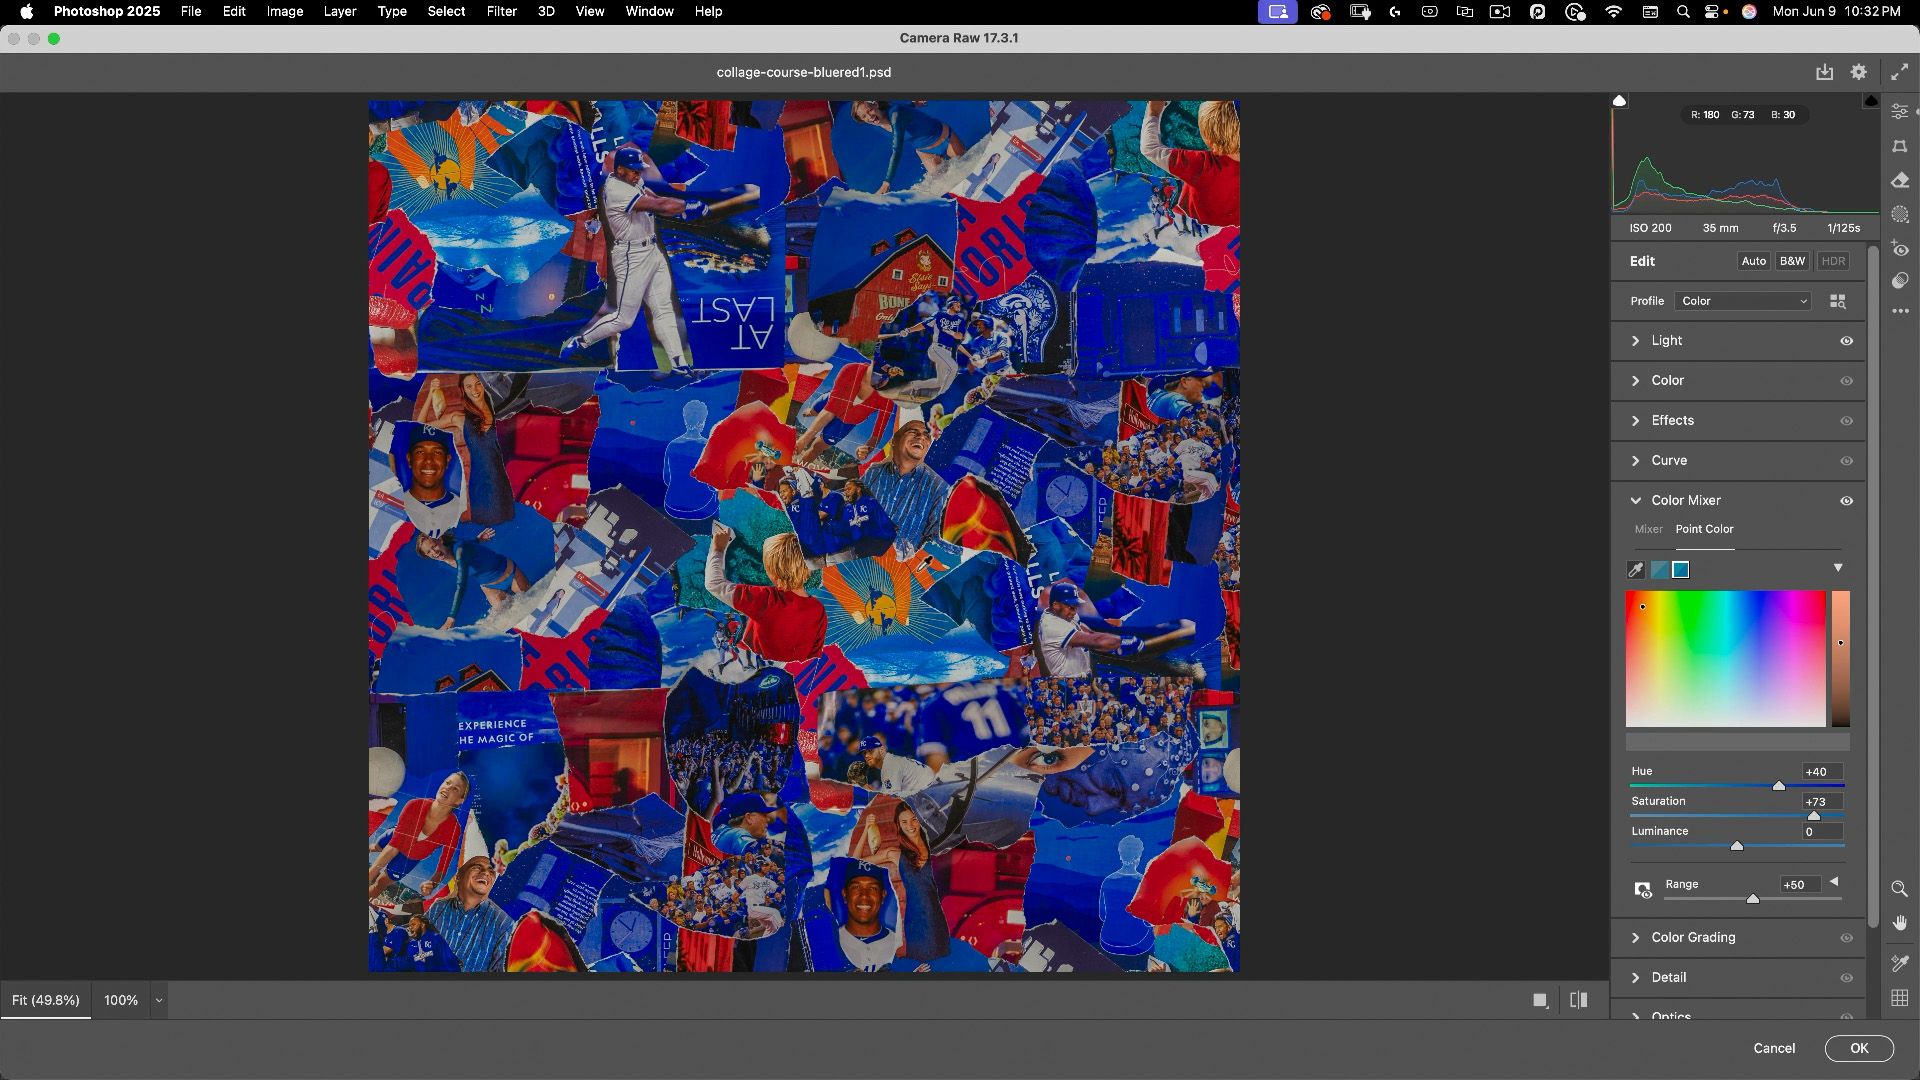
Task: Toggle the visualize range option
Action: click(x=1642, y=889)
